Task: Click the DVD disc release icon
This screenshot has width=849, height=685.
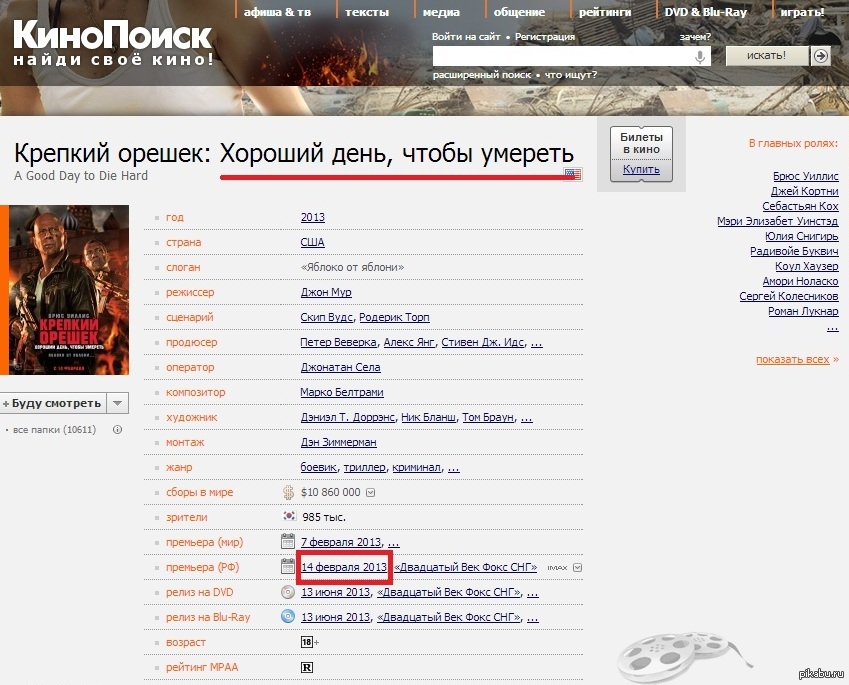Action: point(288,592)
